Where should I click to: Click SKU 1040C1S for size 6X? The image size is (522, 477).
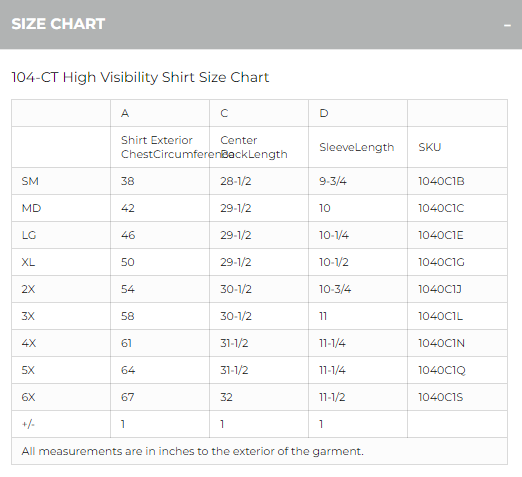click(x=441, y=397)
